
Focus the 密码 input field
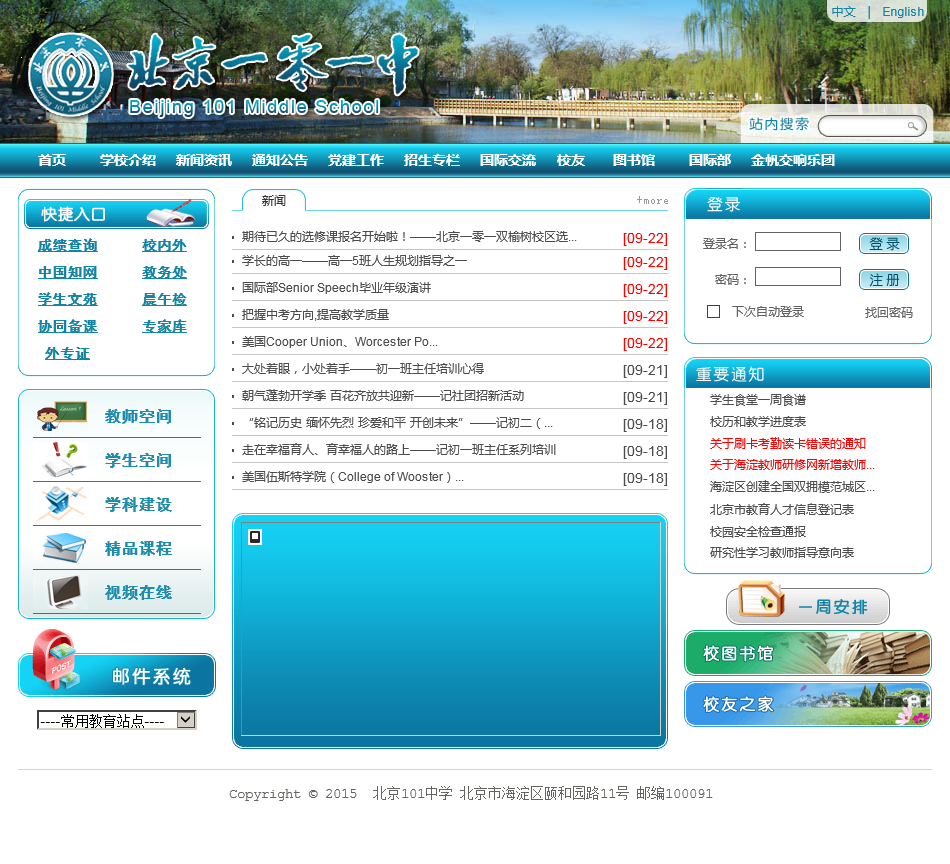pyautogui.click(x=797, y=276)
